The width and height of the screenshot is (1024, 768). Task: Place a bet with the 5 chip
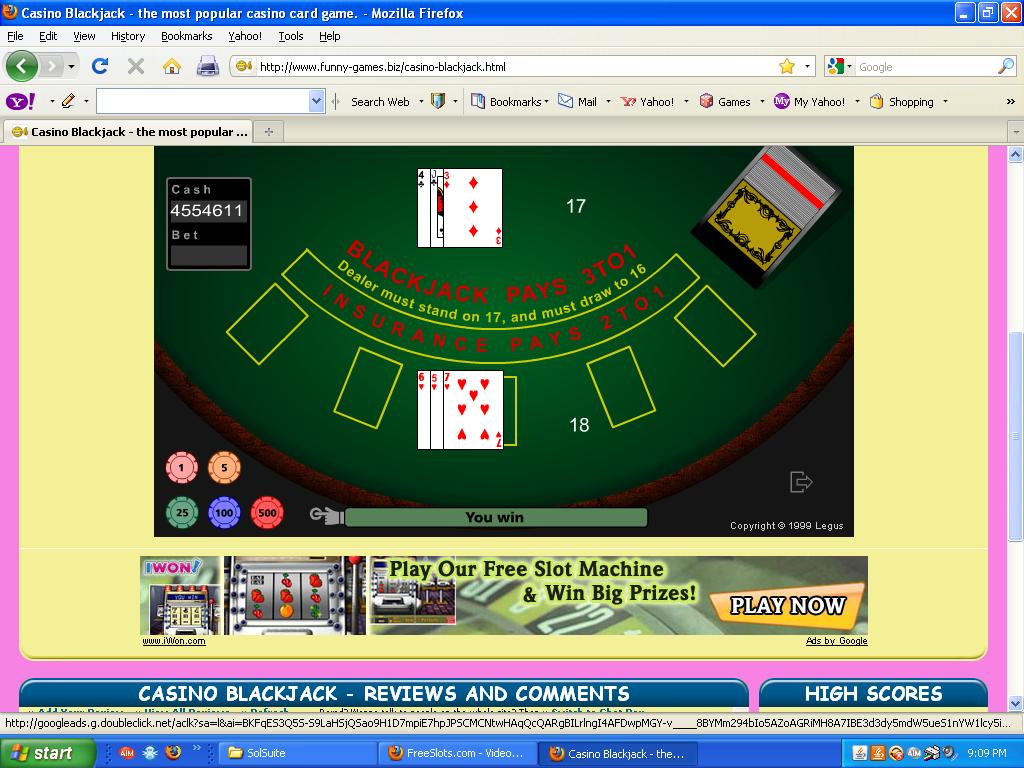224,468
